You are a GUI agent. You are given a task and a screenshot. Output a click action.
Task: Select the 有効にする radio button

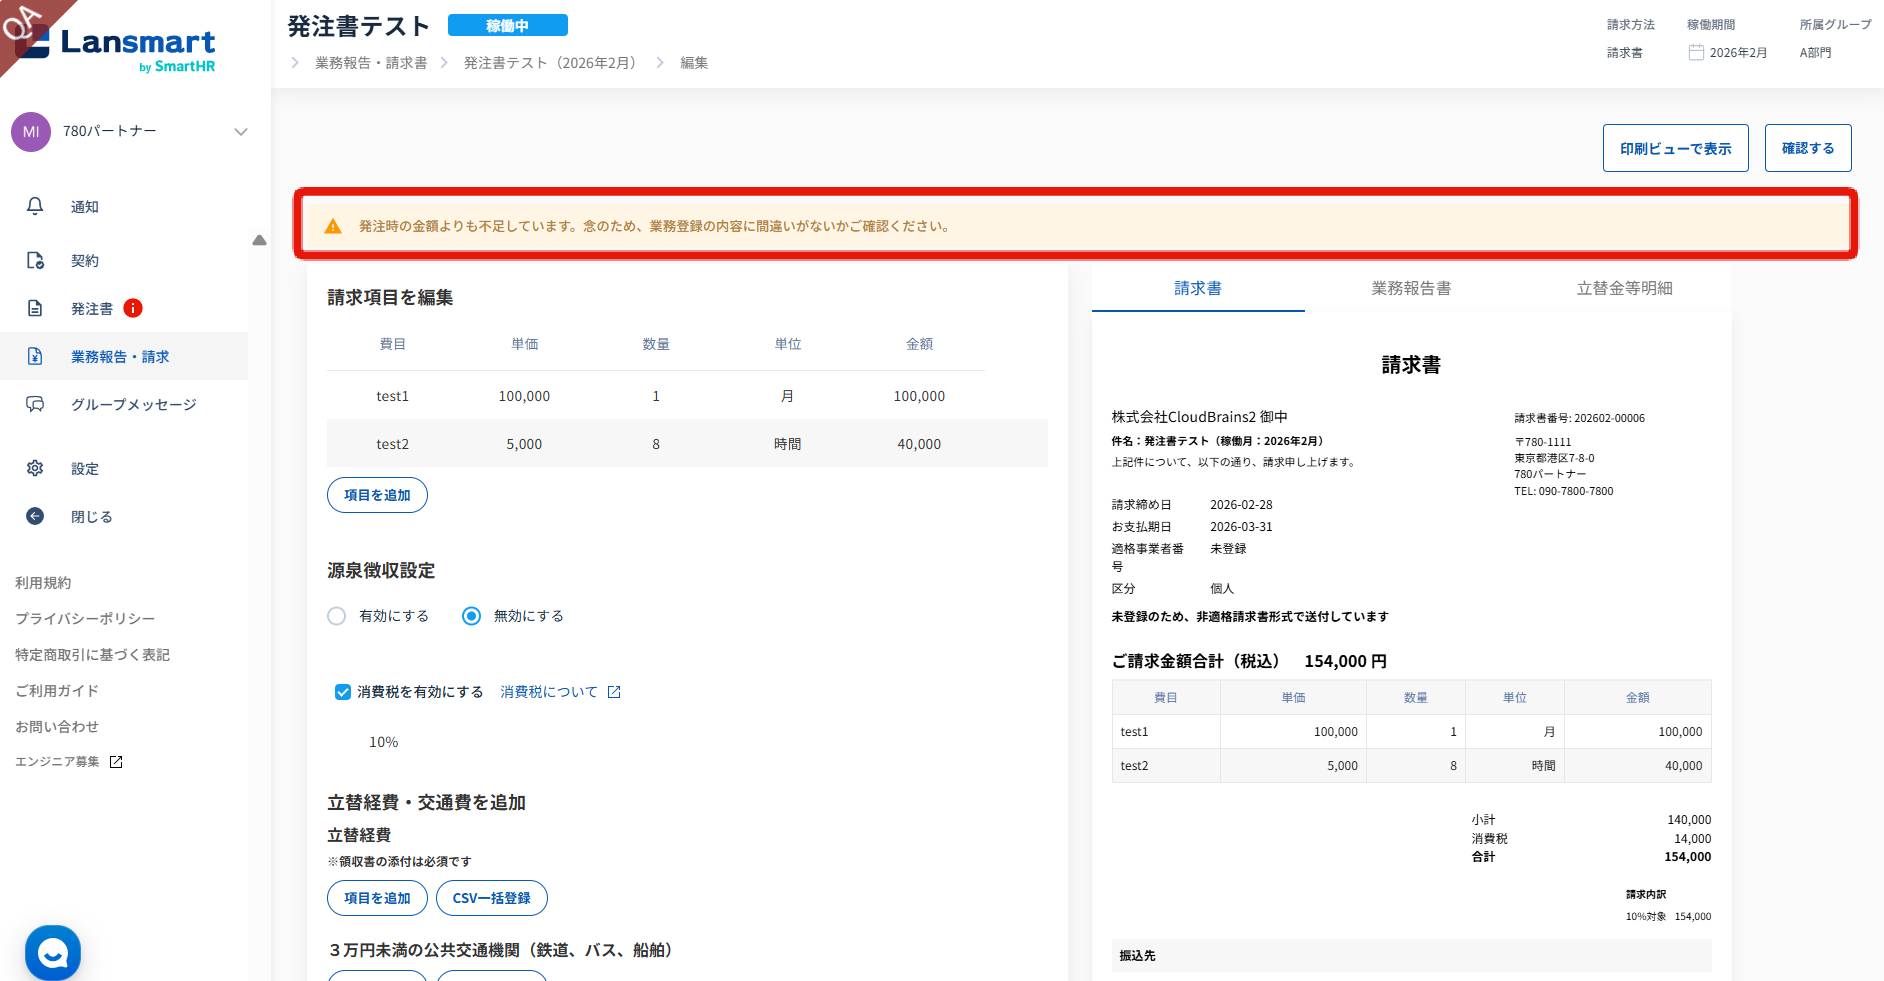point(337,616)
